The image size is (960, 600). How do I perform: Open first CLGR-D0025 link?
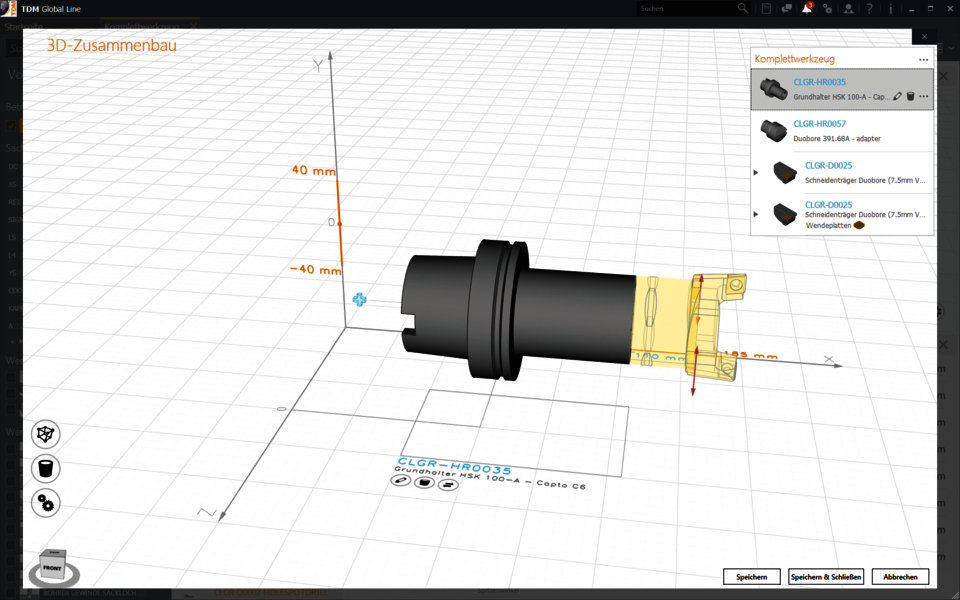tap(828, 165)
